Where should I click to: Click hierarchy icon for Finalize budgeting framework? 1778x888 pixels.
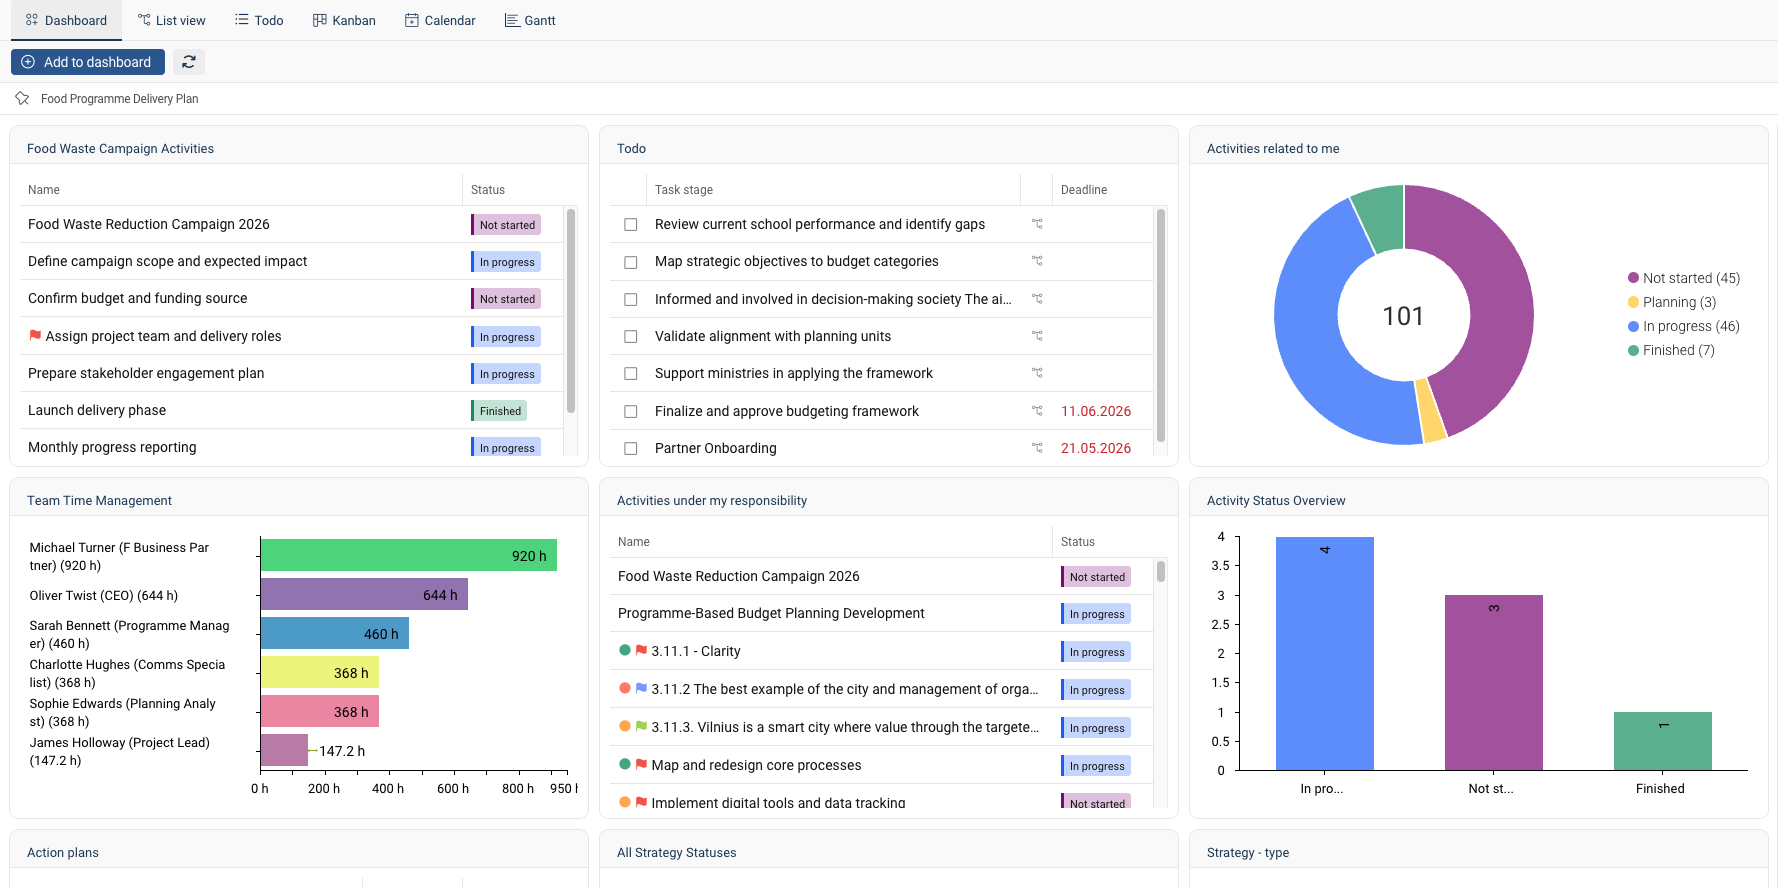point(1037,411)
